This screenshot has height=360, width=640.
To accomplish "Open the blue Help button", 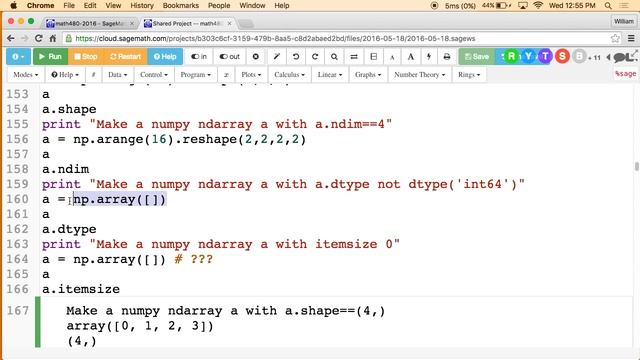I will pyautogui.click(x=165, y=57).
